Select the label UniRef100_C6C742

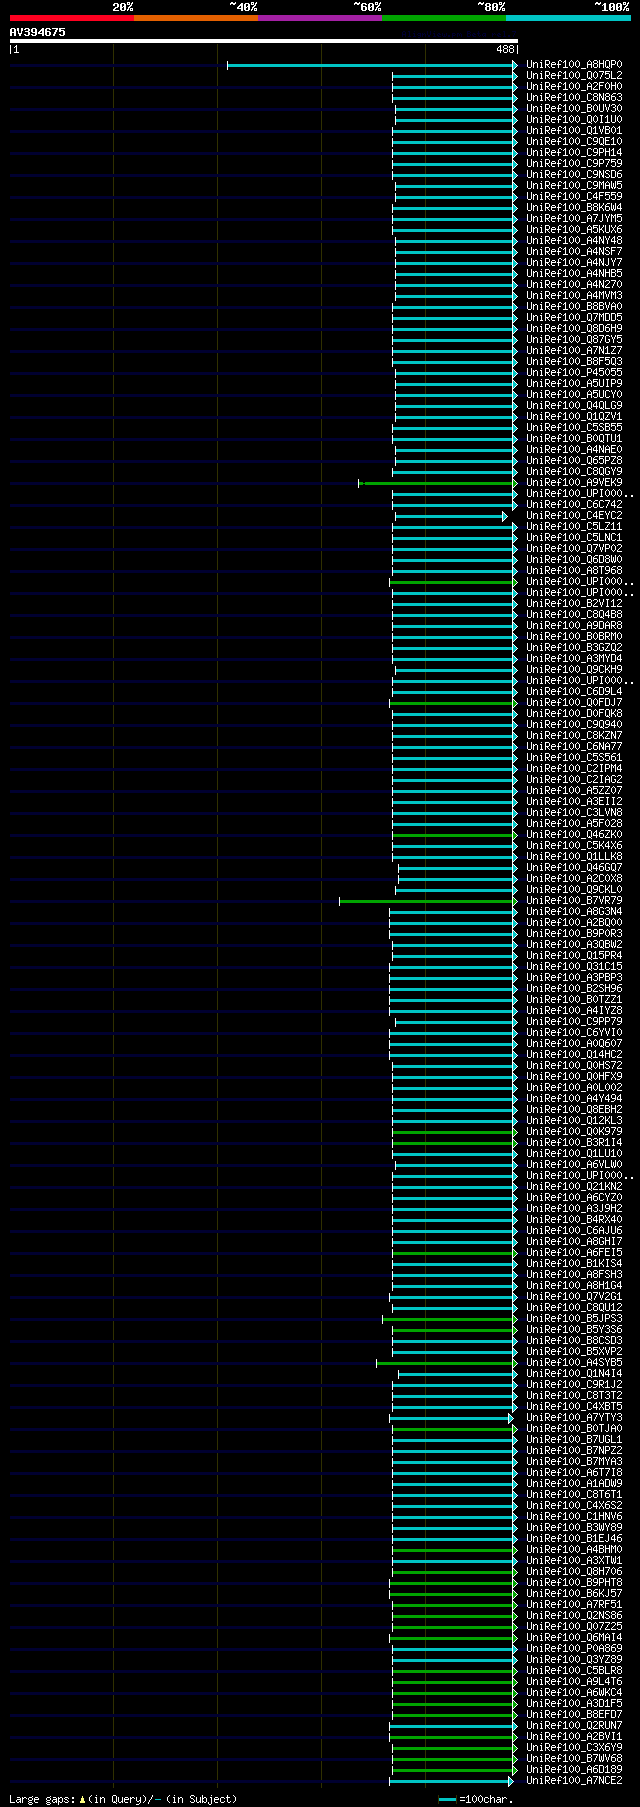point(574,505)
